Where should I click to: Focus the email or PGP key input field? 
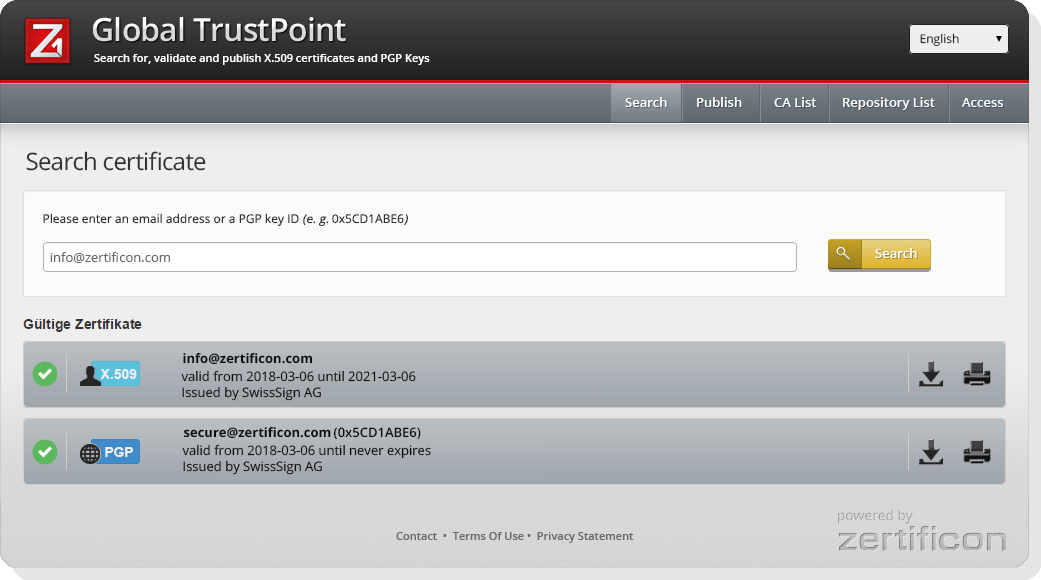[x=420, y=257]
